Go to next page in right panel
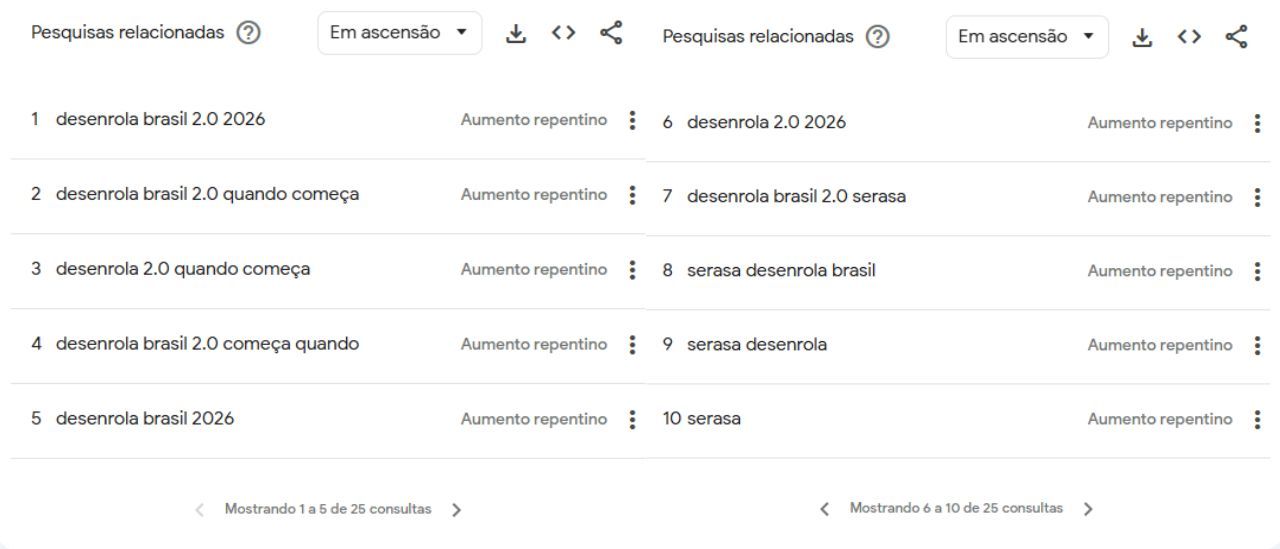The height and width of the screenshot is (549, 1280). tap(1088, 509)
